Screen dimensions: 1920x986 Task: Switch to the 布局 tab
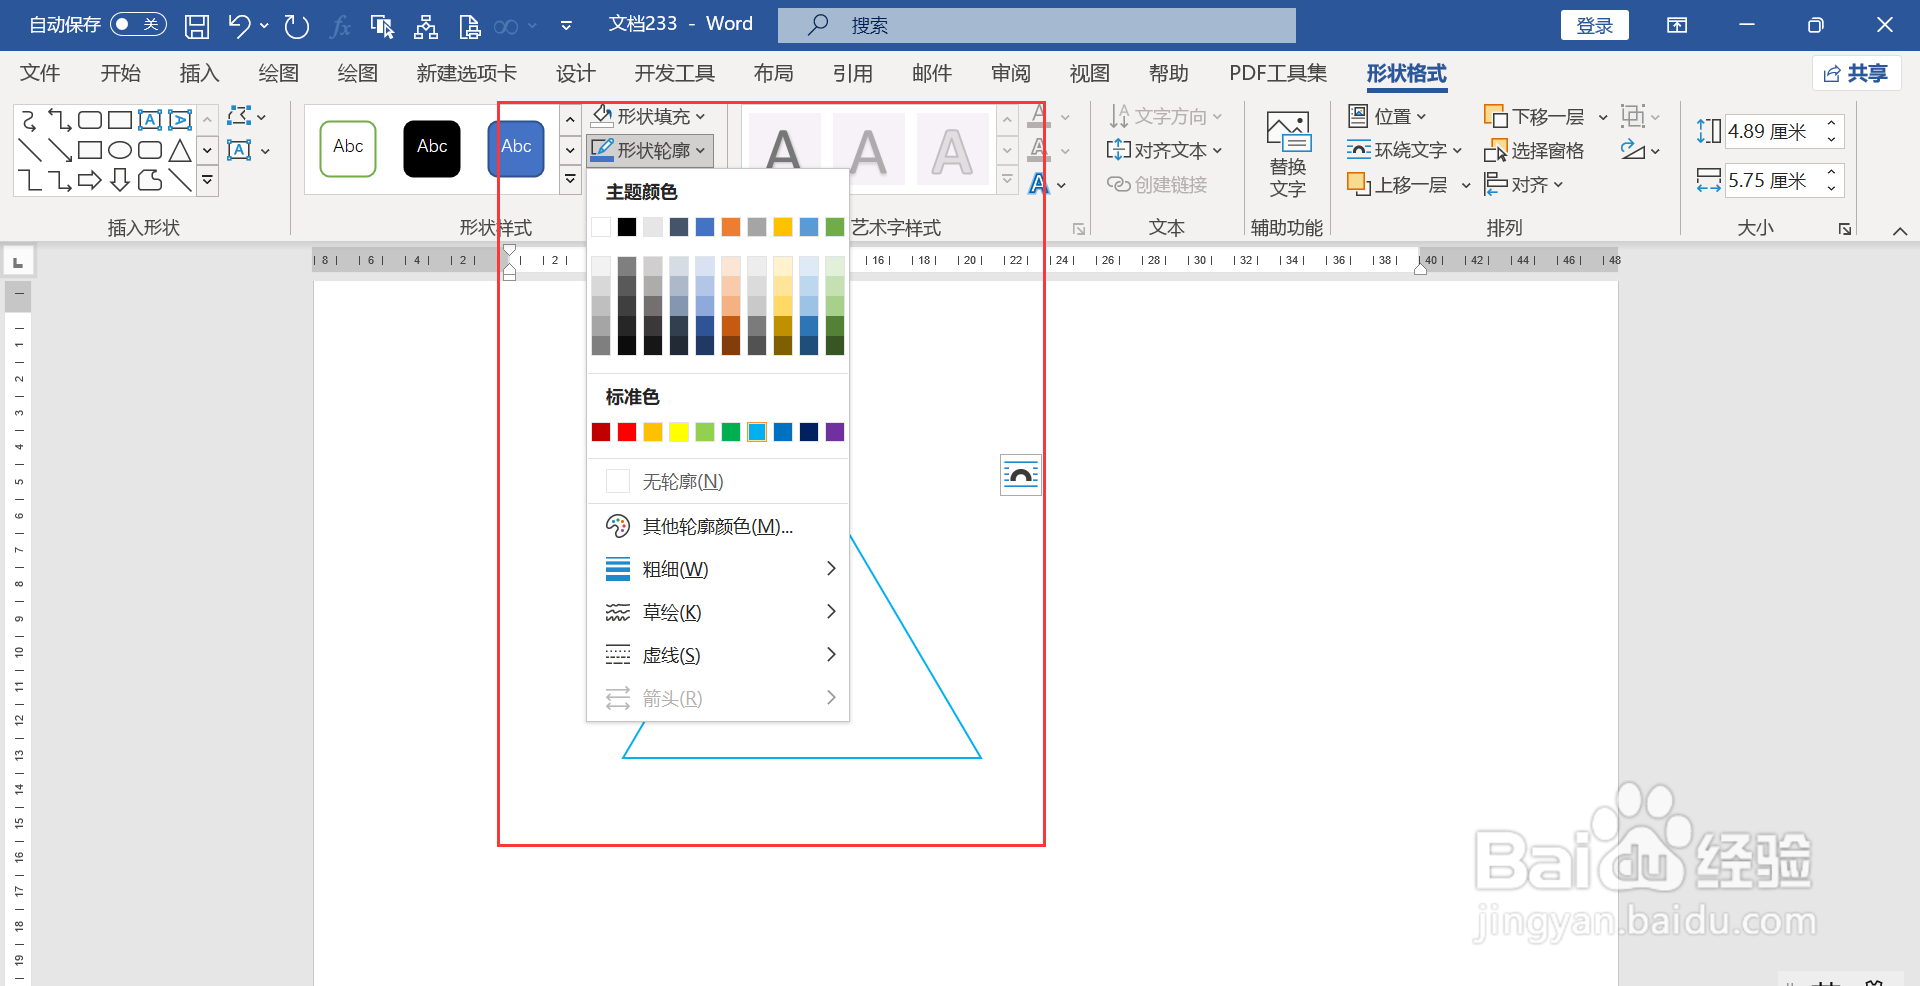coord(773,73)
